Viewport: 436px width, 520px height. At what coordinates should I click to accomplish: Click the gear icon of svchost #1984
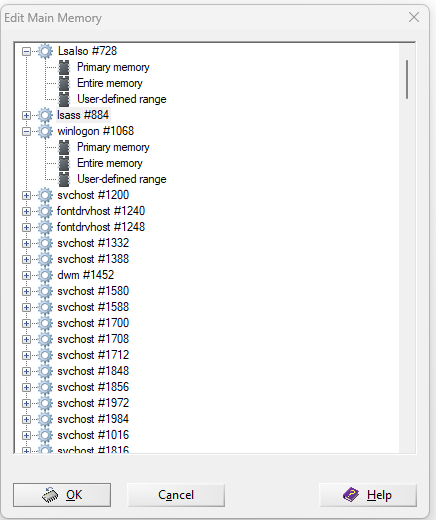45,419
